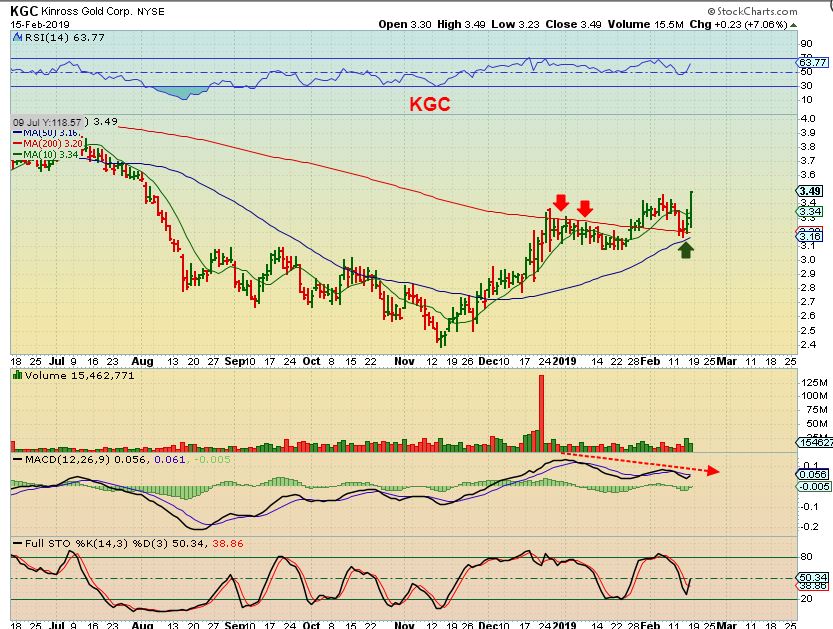Viewport: 833px width, 629px height.
Task: Click the 80 level on stochastic axis
Action: coord(806,556)
